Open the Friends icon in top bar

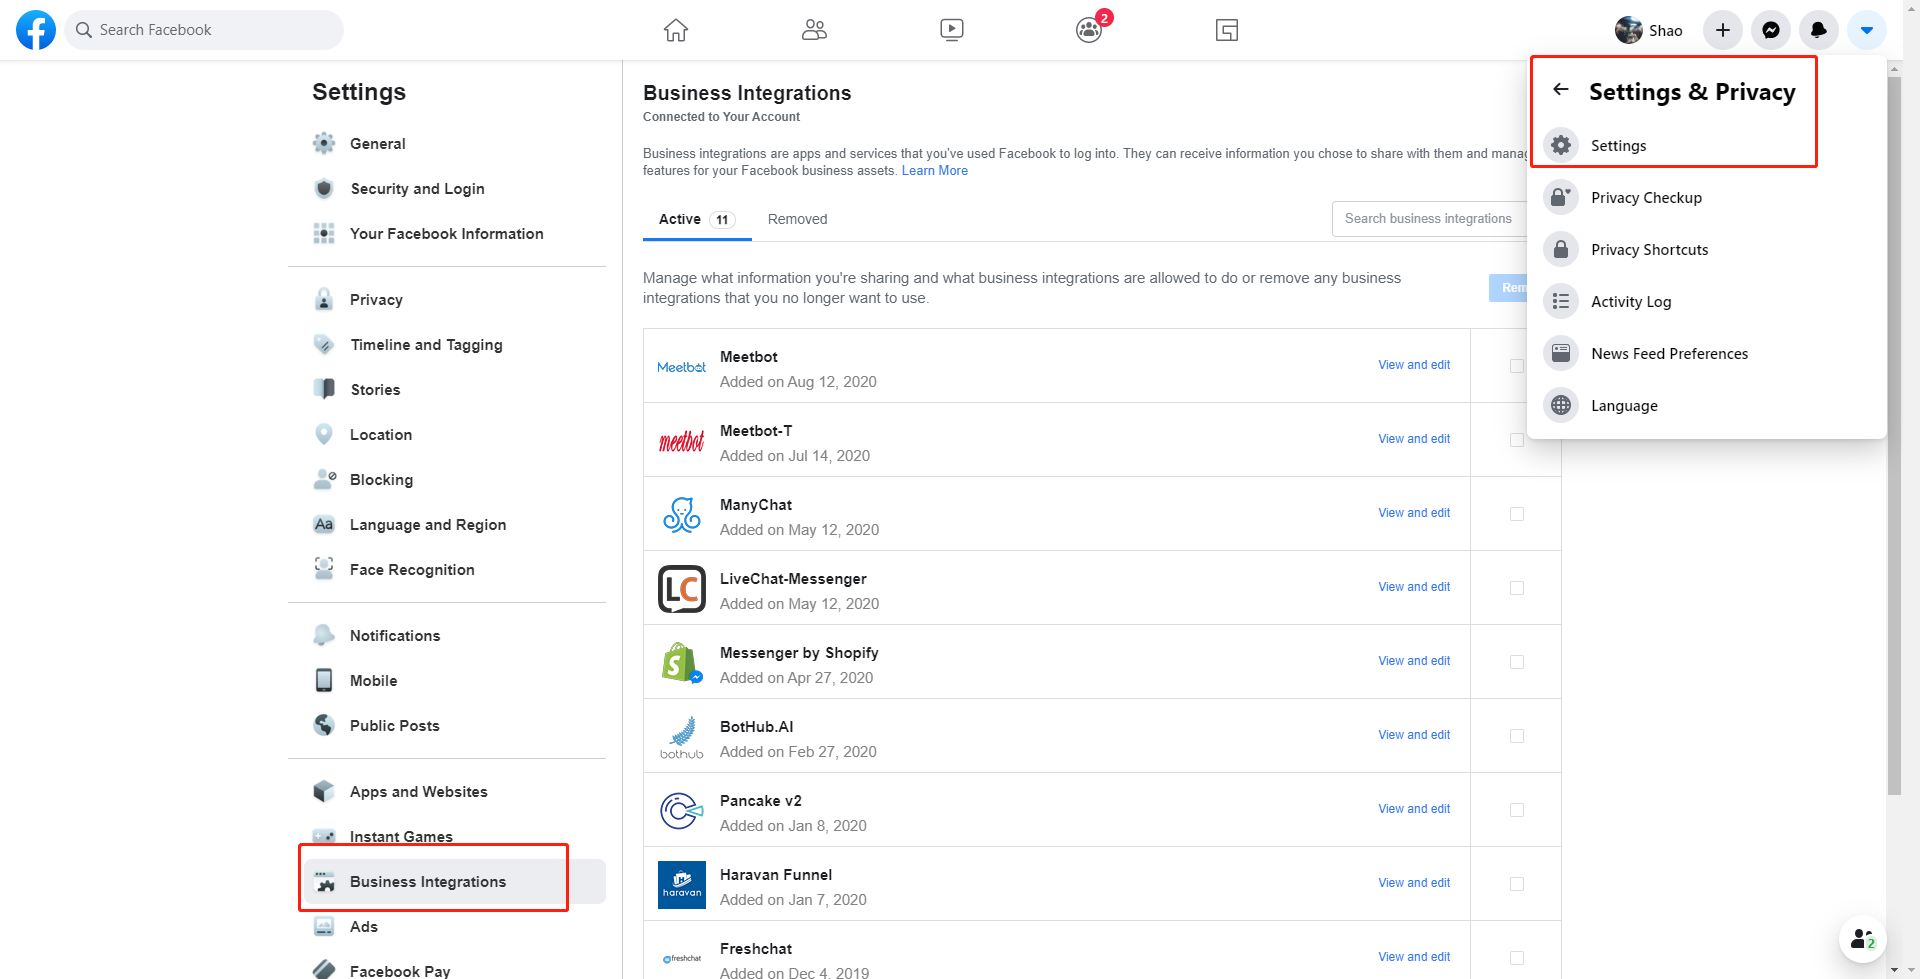[x=814, y=30]
